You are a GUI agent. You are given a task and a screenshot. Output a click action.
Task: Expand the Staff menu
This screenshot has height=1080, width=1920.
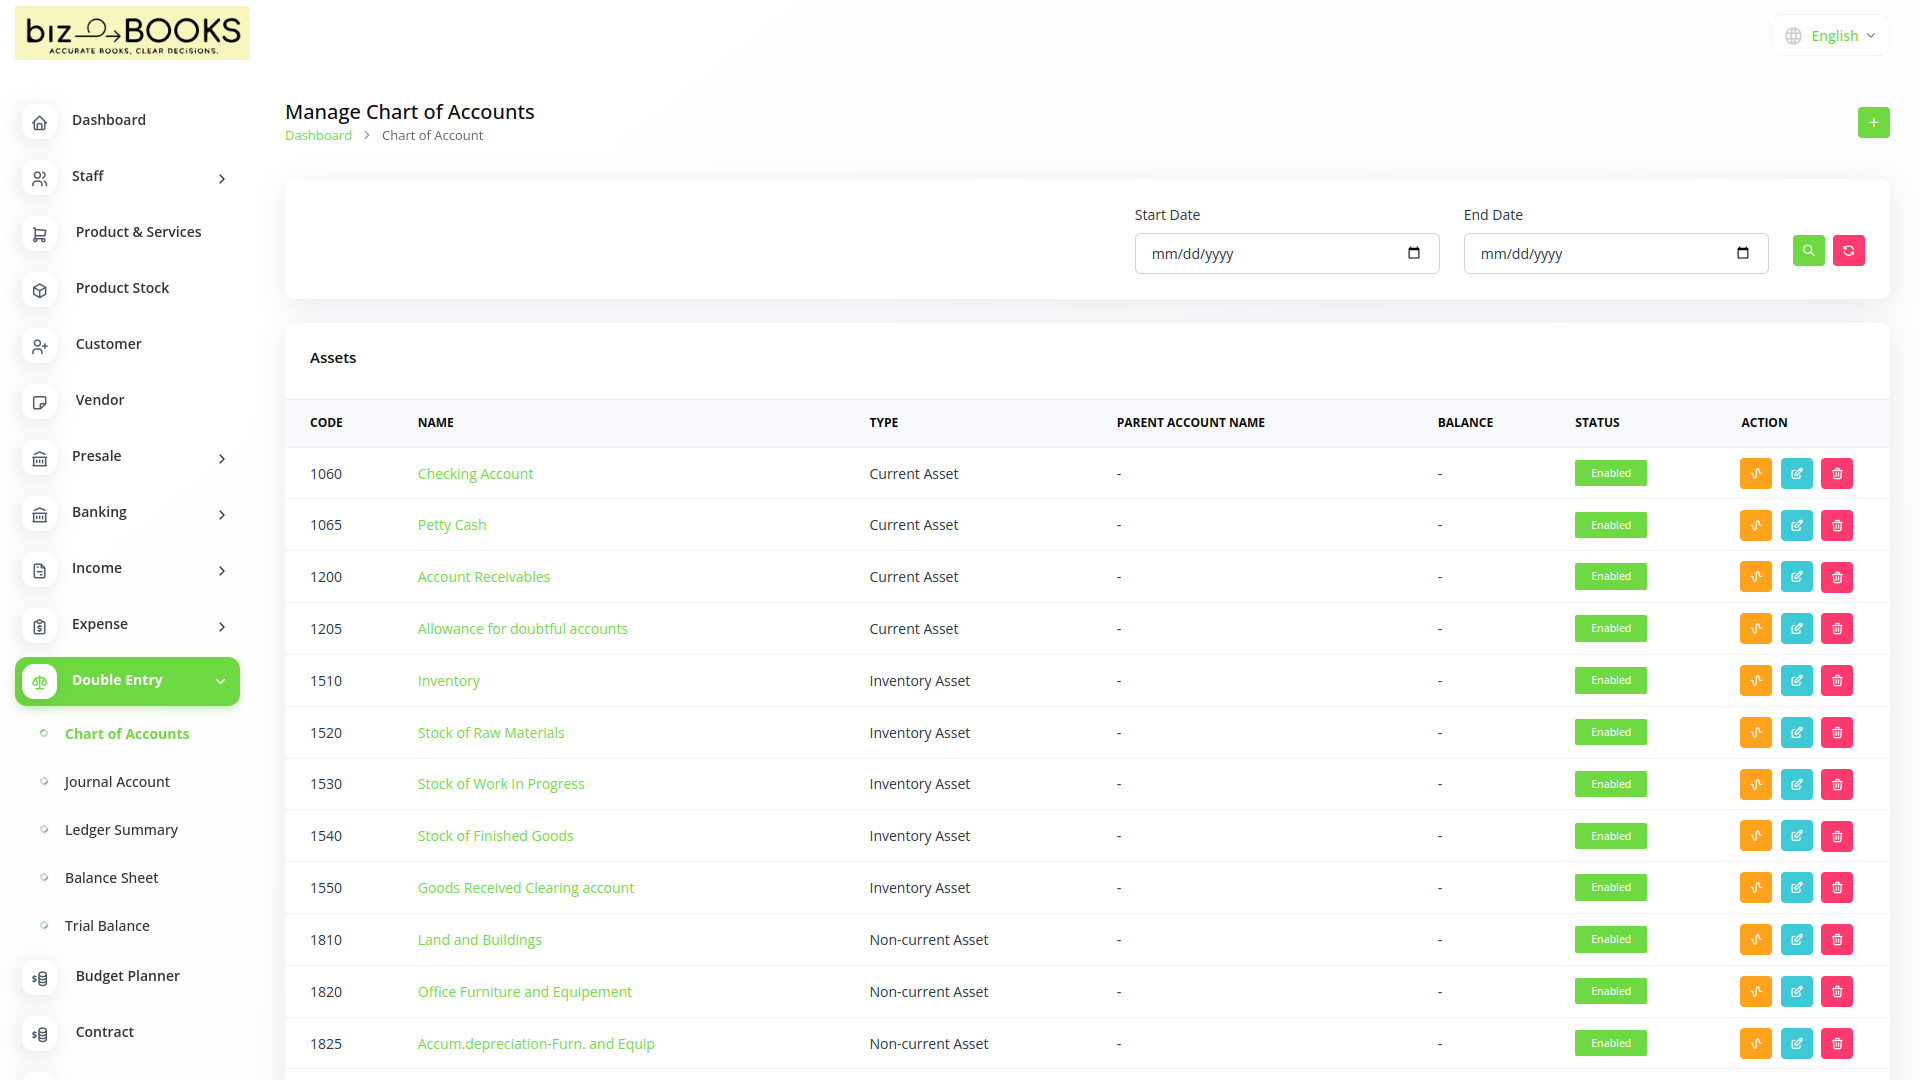tap(222, 178)
